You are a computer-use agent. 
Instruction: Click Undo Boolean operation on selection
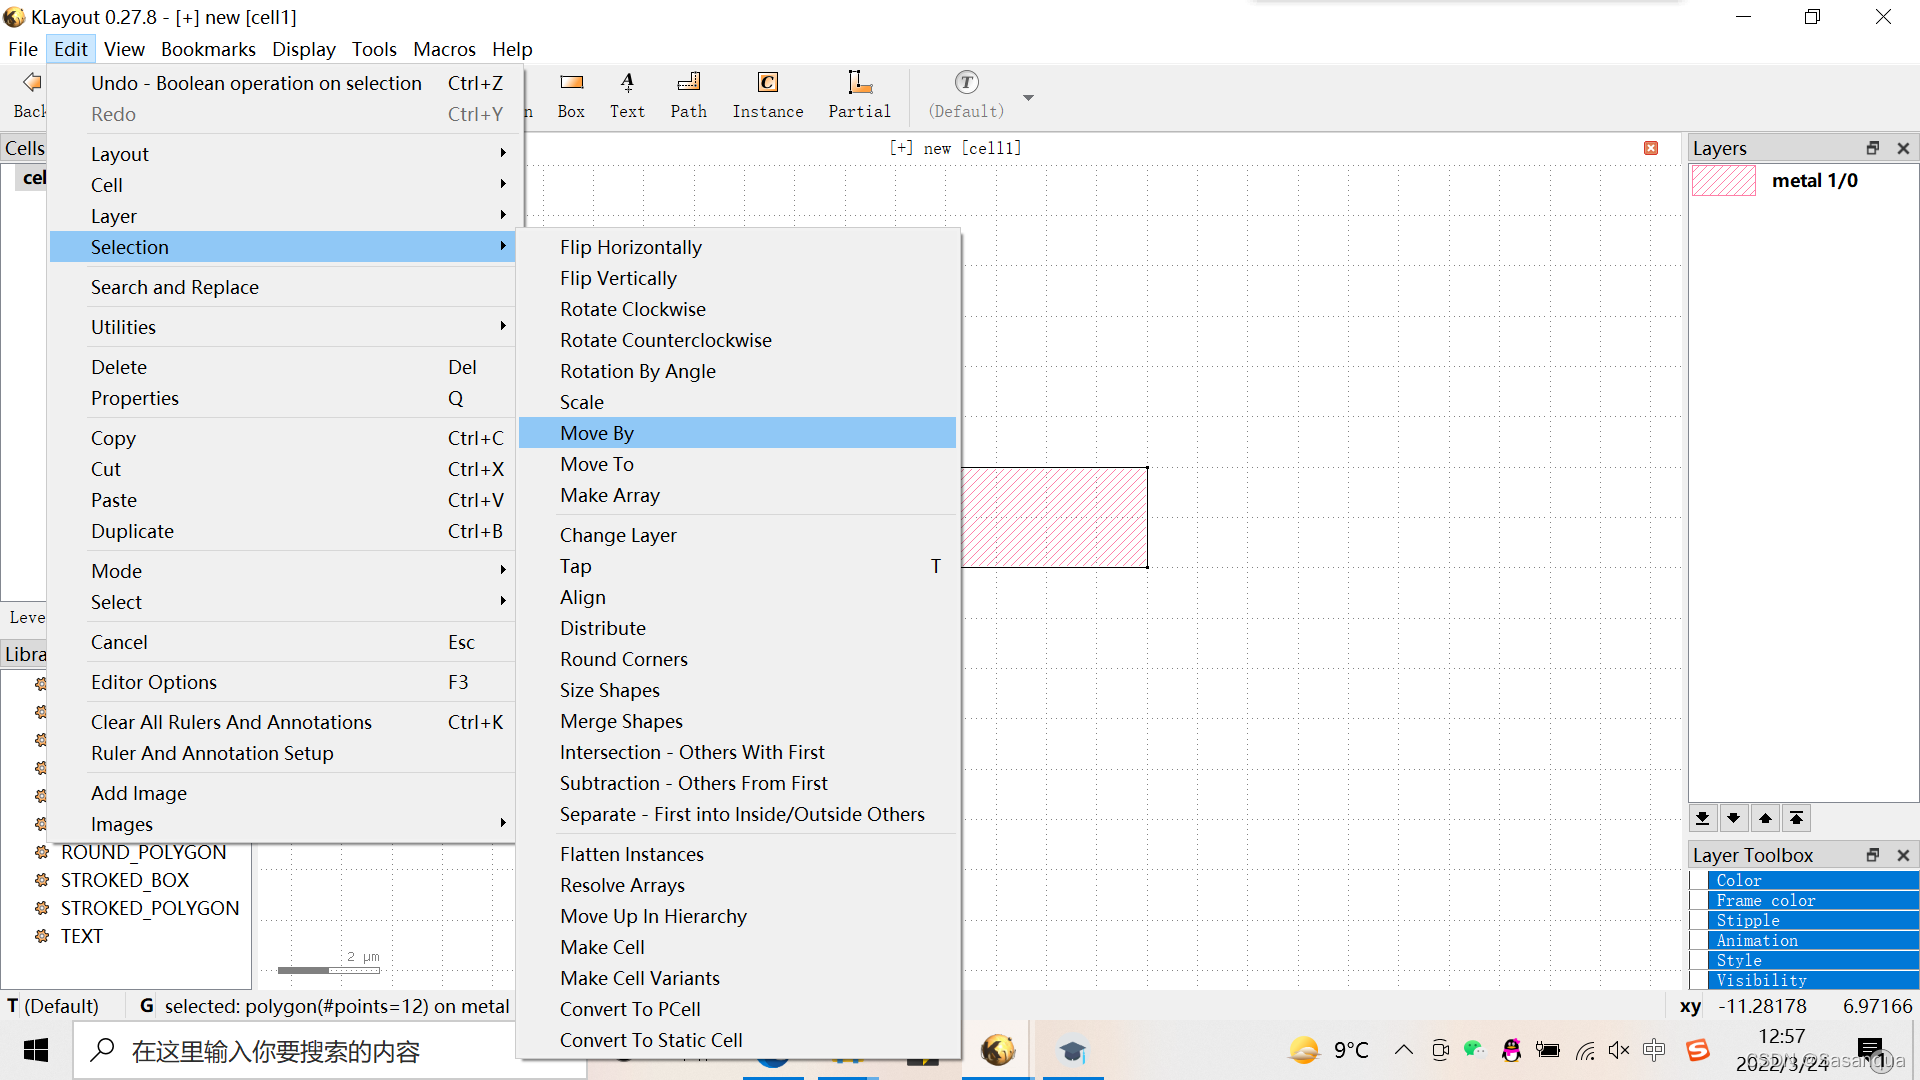(x=256, y=83)
